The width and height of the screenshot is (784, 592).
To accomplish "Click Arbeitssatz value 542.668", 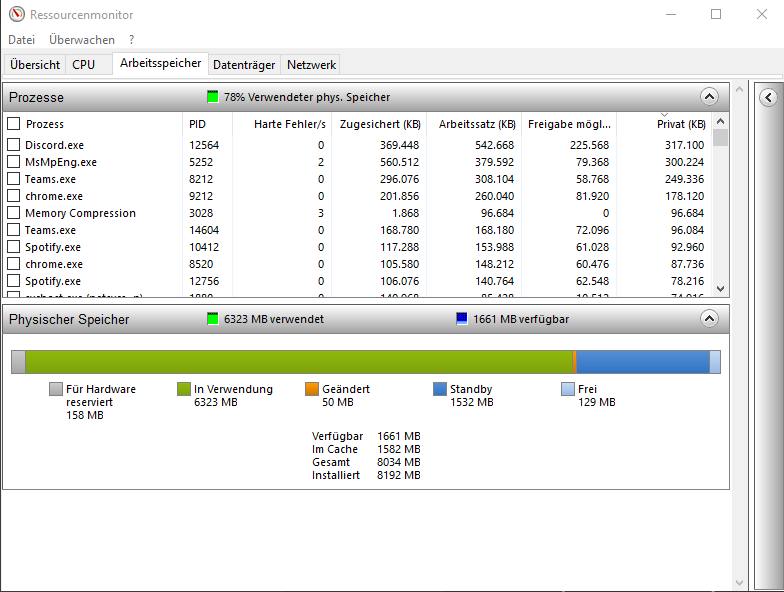I will click(494, 145).
